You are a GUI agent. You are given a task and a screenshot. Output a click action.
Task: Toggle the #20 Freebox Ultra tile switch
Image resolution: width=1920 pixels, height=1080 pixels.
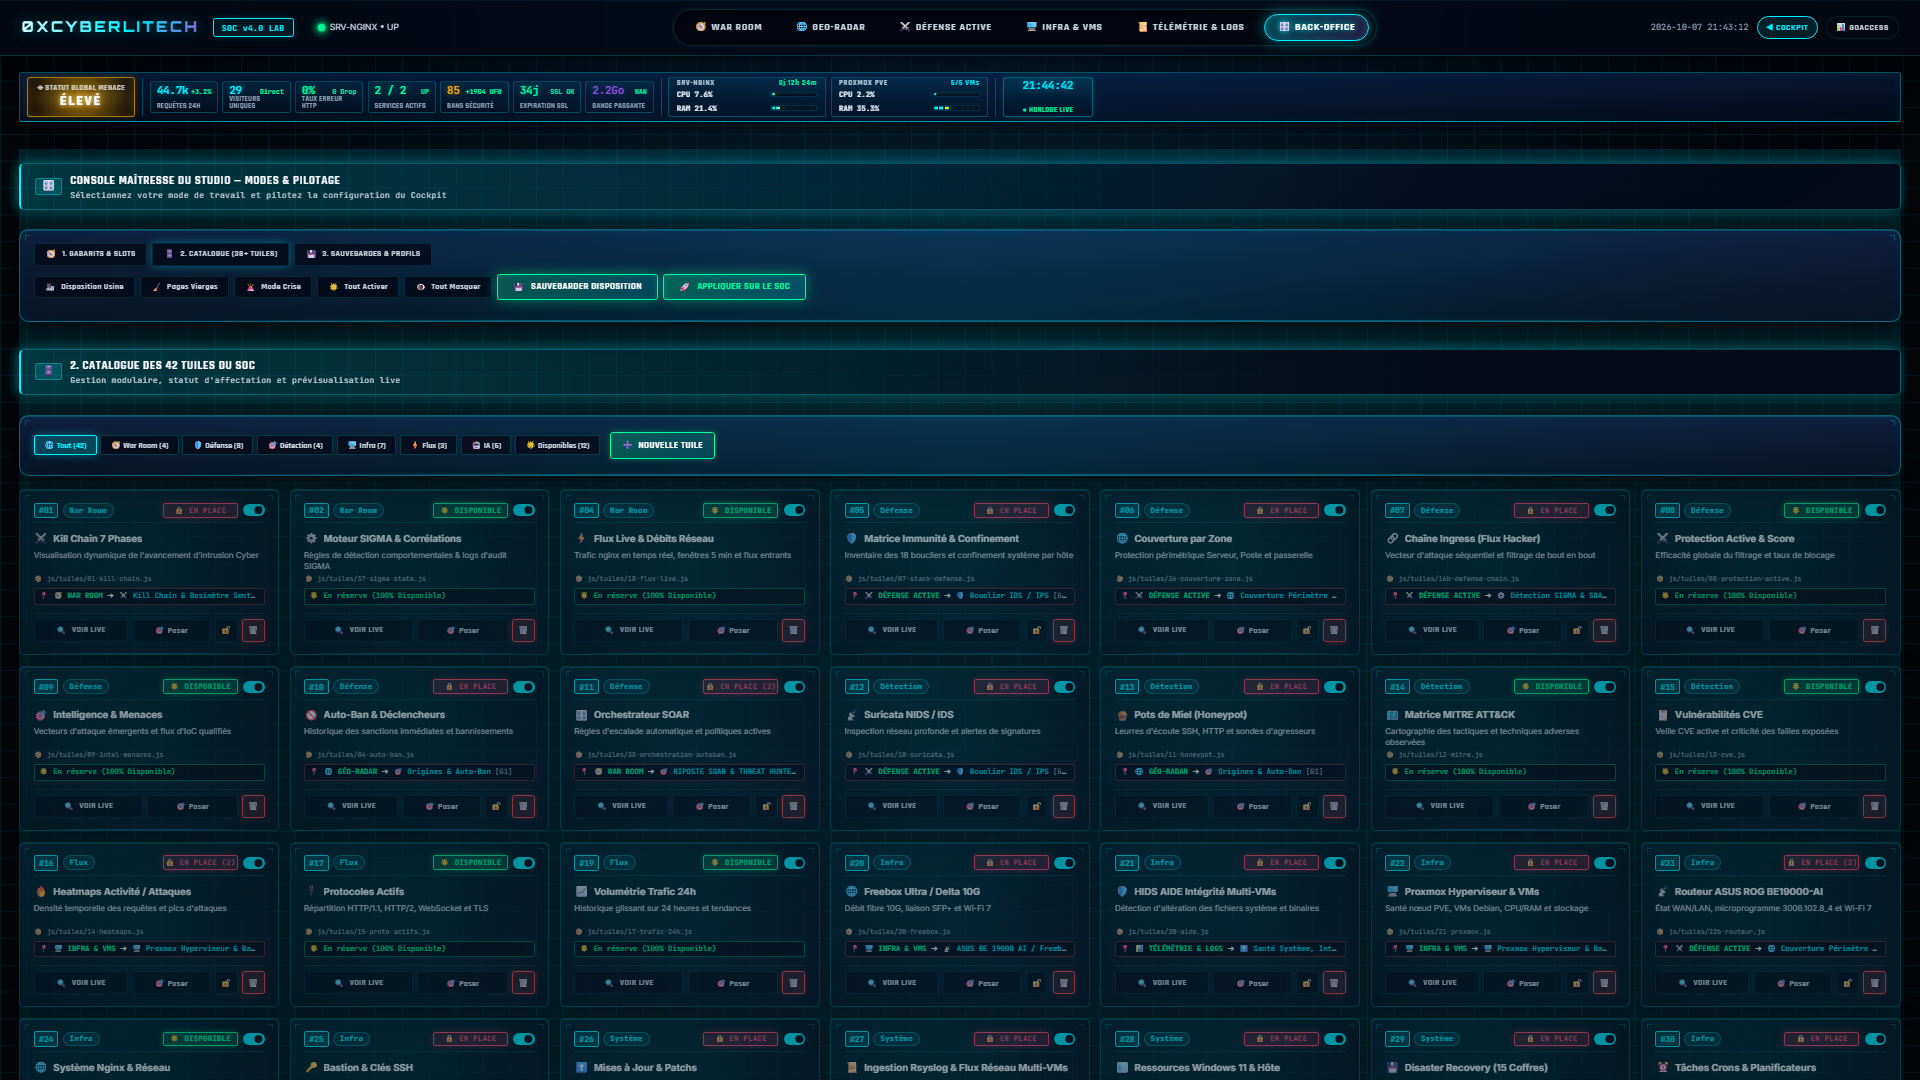tap(1065, 863)
